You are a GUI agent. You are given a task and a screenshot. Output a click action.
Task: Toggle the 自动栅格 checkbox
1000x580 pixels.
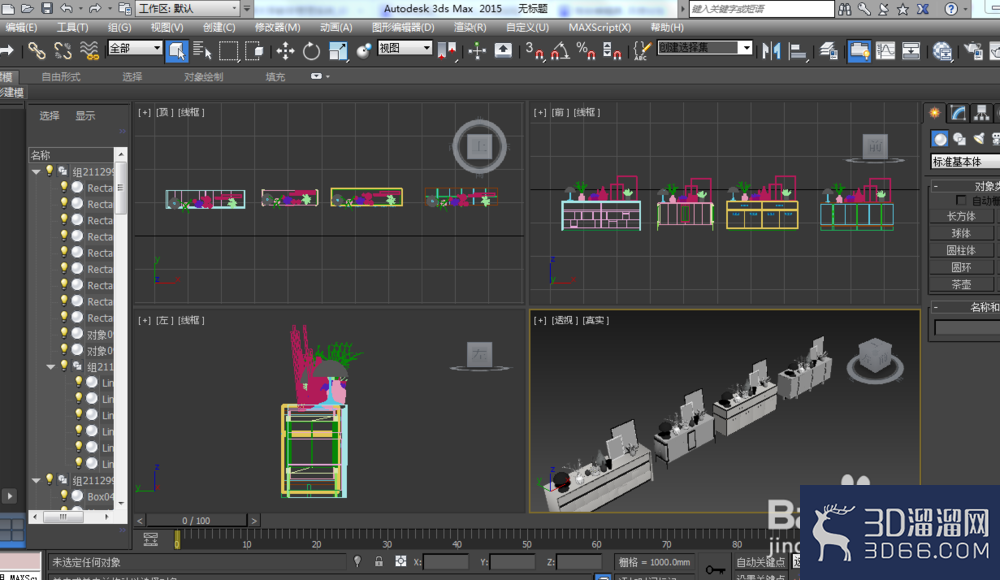coord(960,201)
